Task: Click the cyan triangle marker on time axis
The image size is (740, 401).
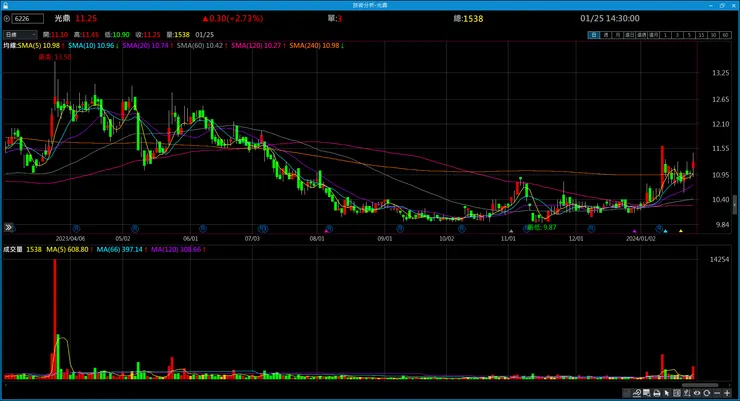Action: click(x=665, y=231)
